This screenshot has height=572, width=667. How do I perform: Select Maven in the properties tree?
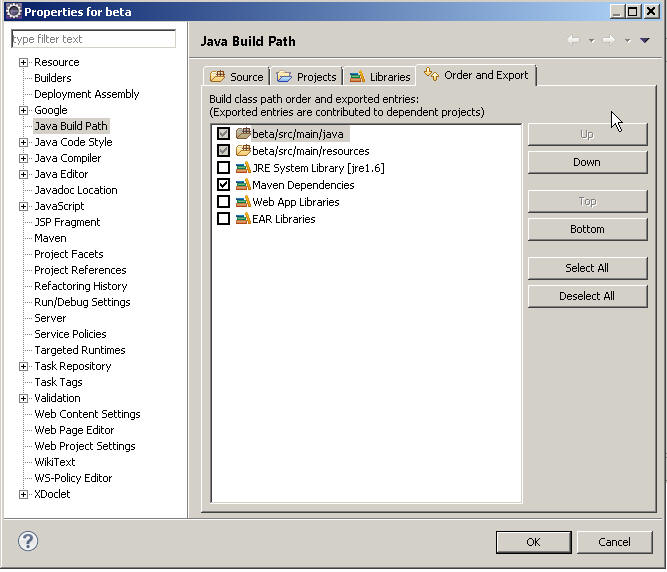coord(50,238)
